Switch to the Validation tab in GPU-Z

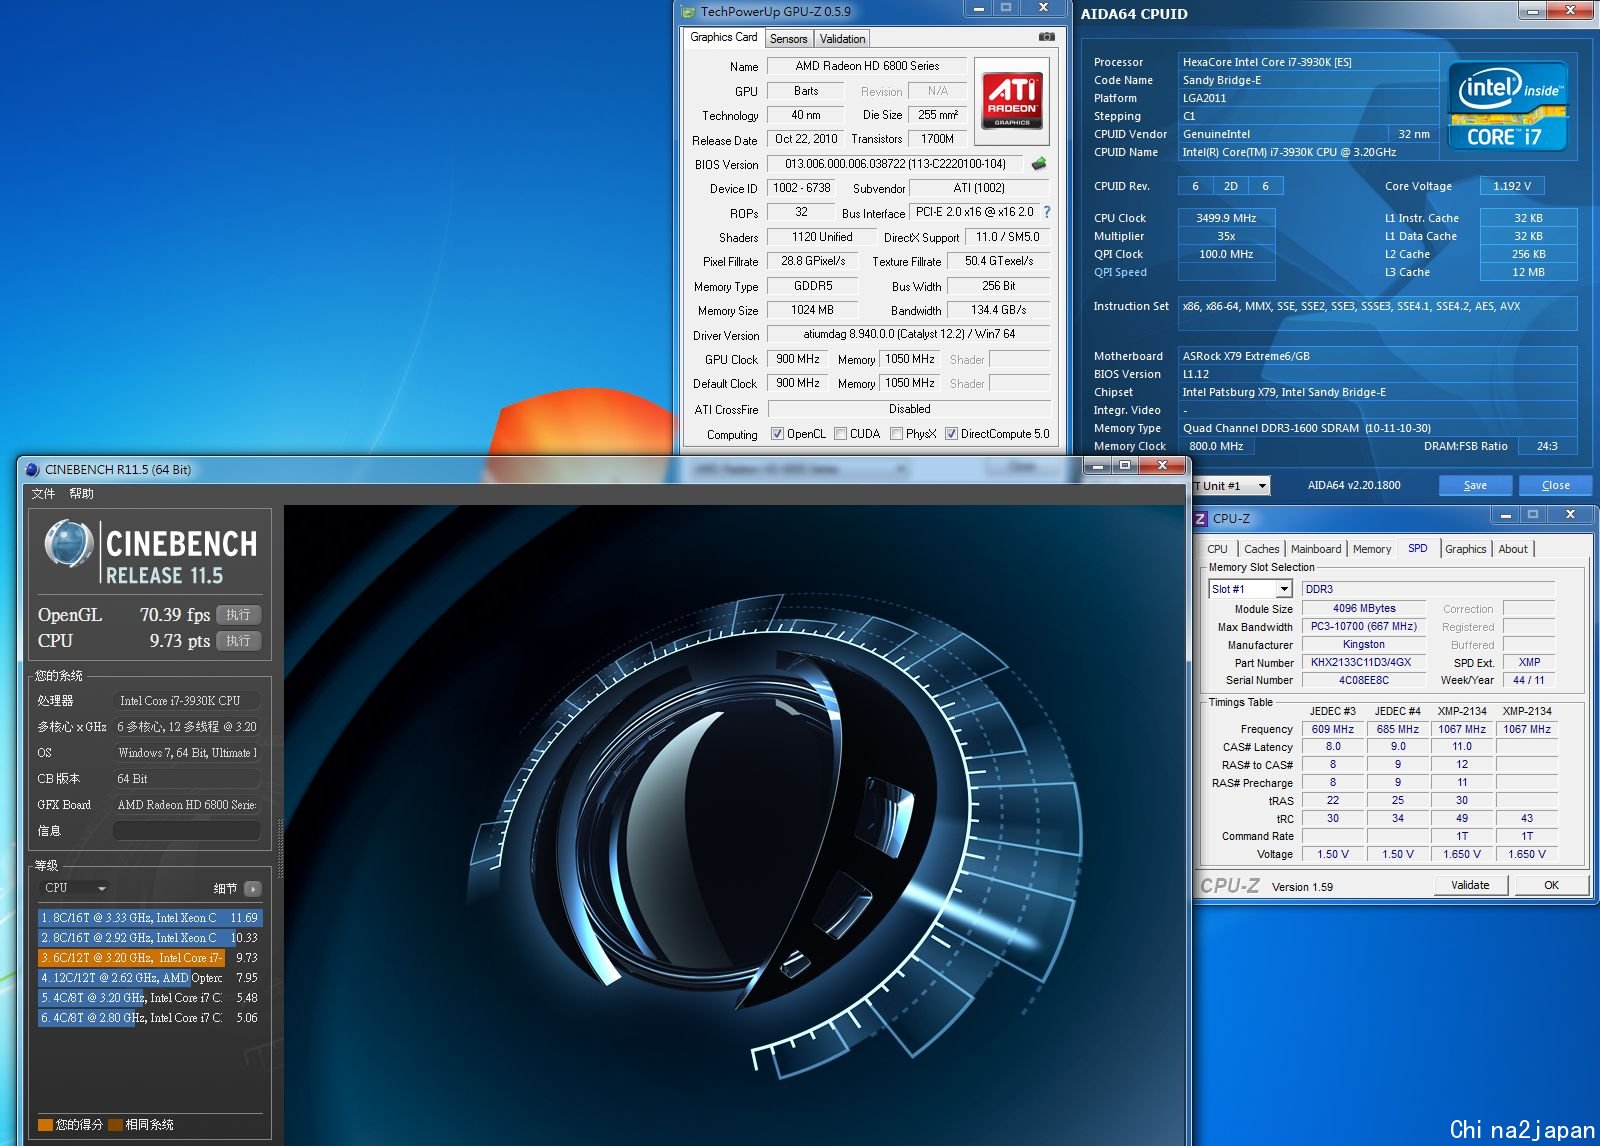click(842, 39)
